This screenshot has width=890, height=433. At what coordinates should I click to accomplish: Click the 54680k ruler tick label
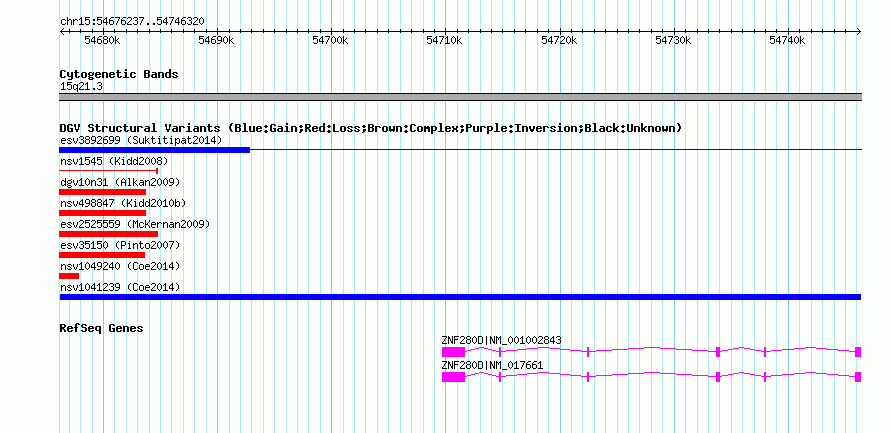pyautogui.click(x=102, y=41)
